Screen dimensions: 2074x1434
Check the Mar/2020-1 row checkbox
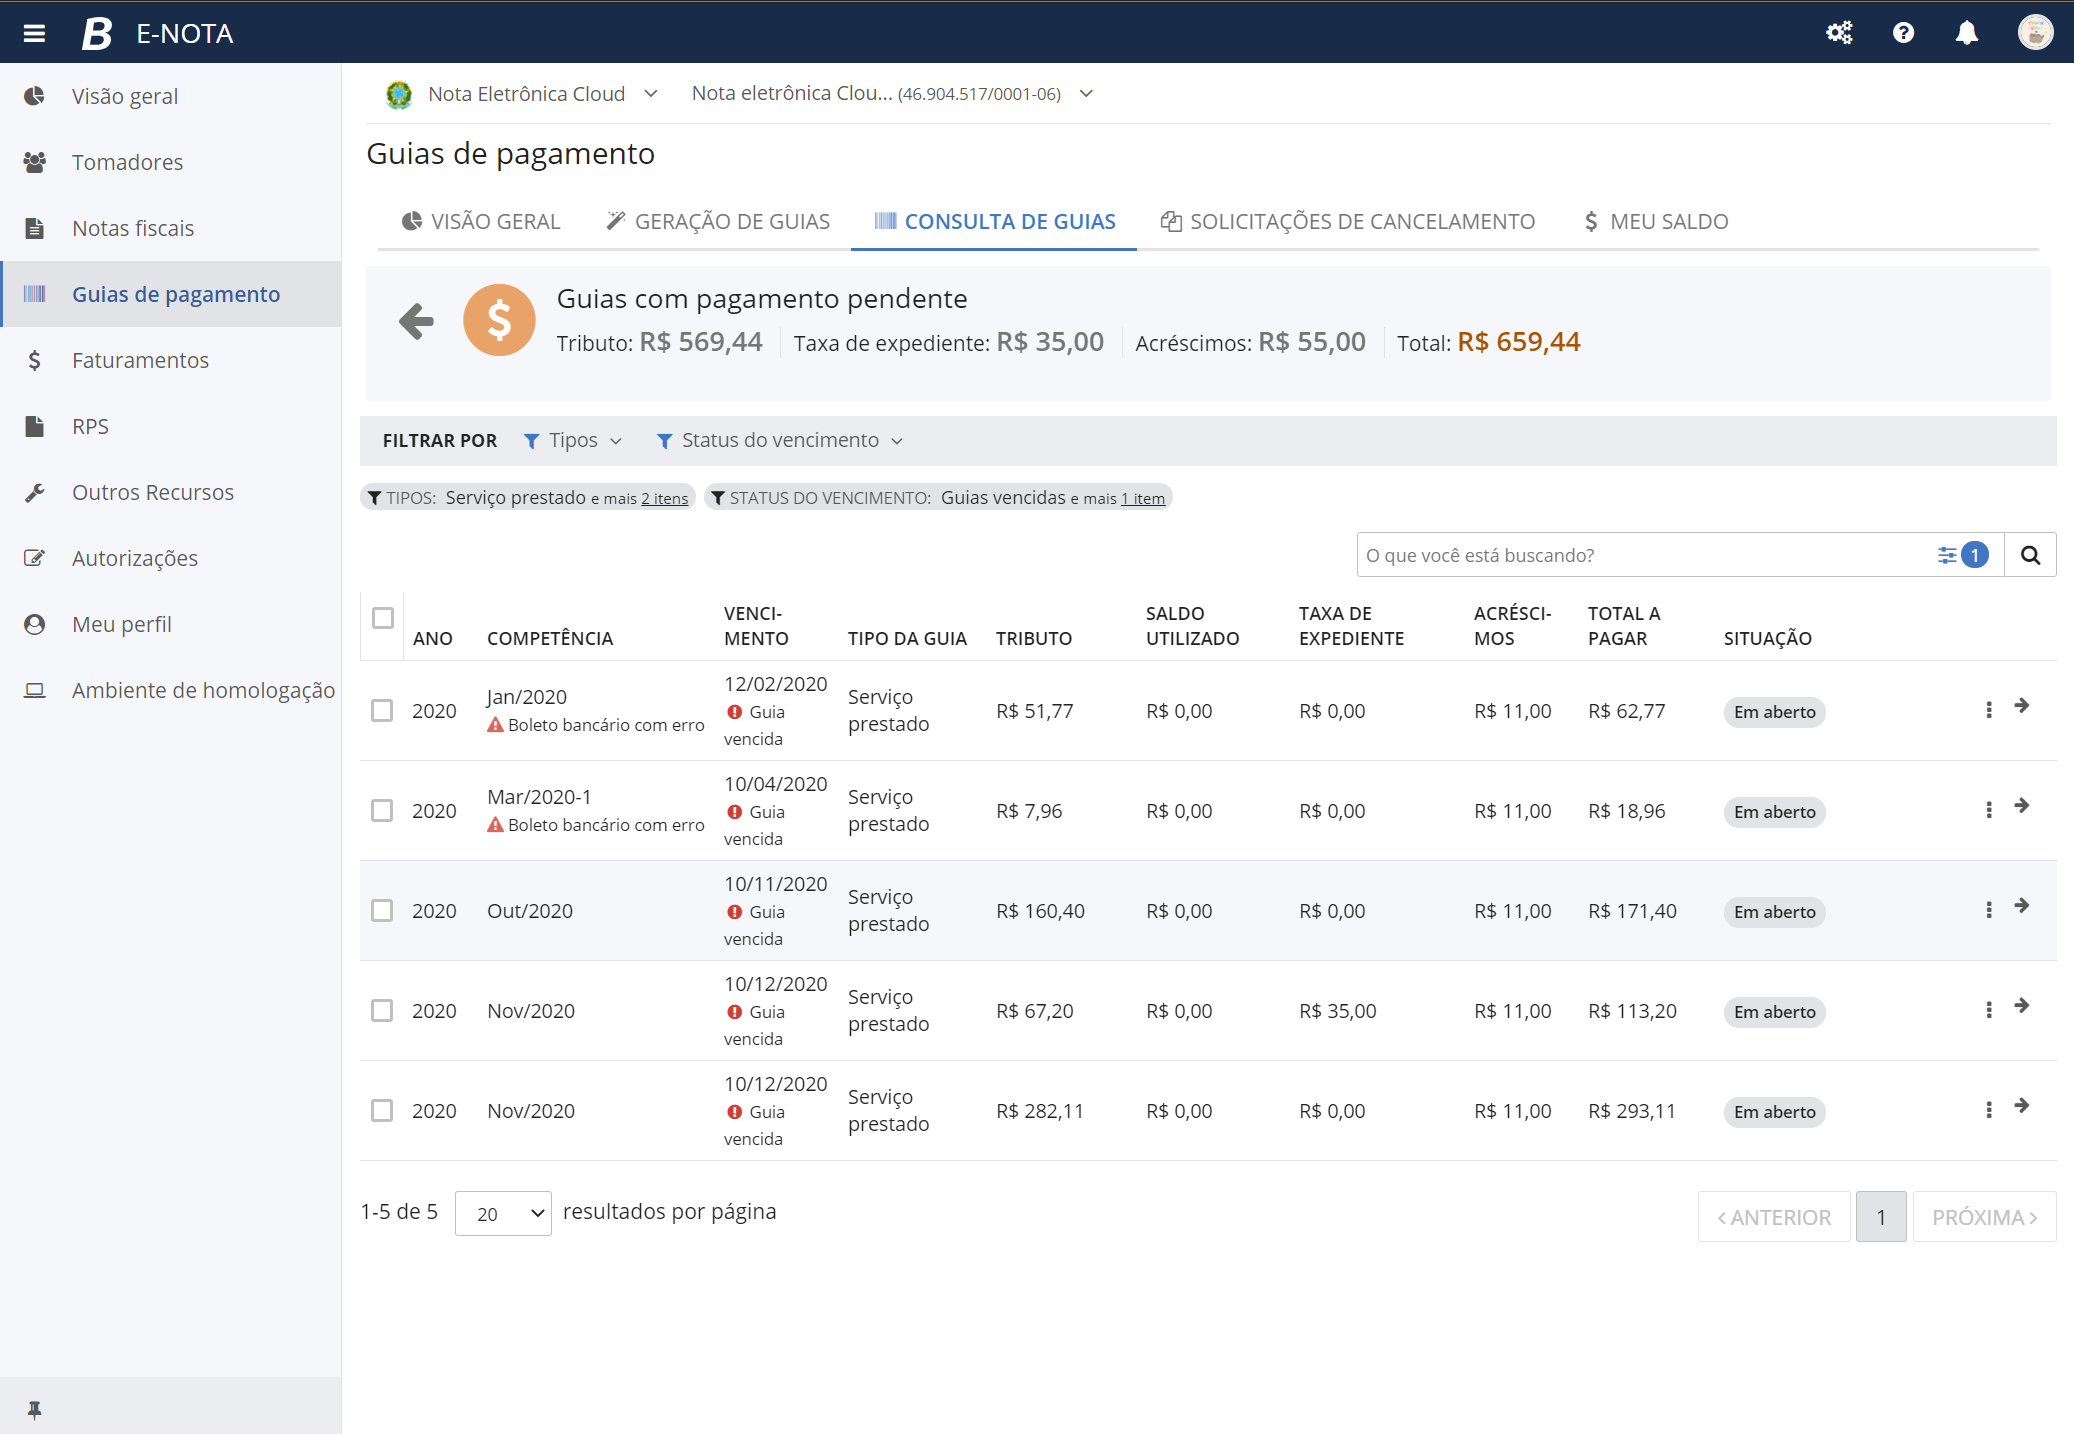(x=382, y=810)
